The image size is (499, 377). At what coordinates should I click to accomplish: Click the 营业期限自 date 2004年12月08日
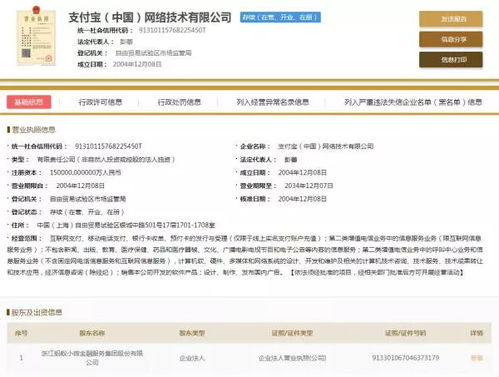click(80, 186)
